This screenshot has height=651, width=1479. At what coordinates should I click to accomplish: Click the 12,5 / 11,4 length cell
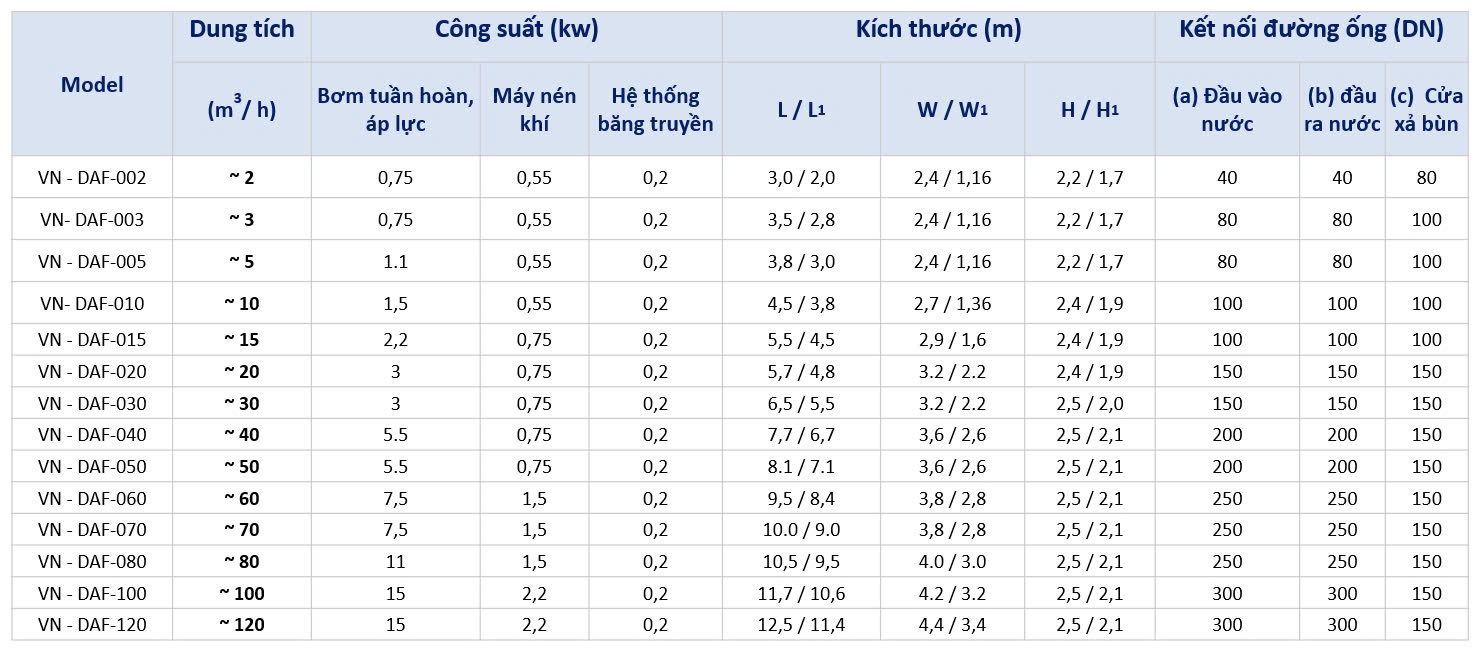click(x=801, y=625)
